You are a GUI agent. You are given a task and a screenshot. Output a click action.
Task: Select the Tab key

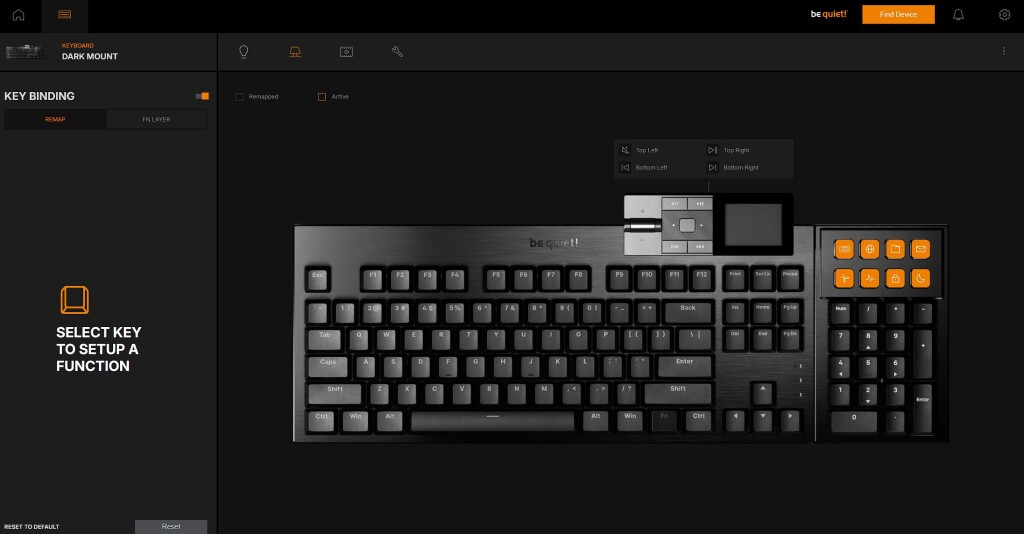[x=325, y=339]
